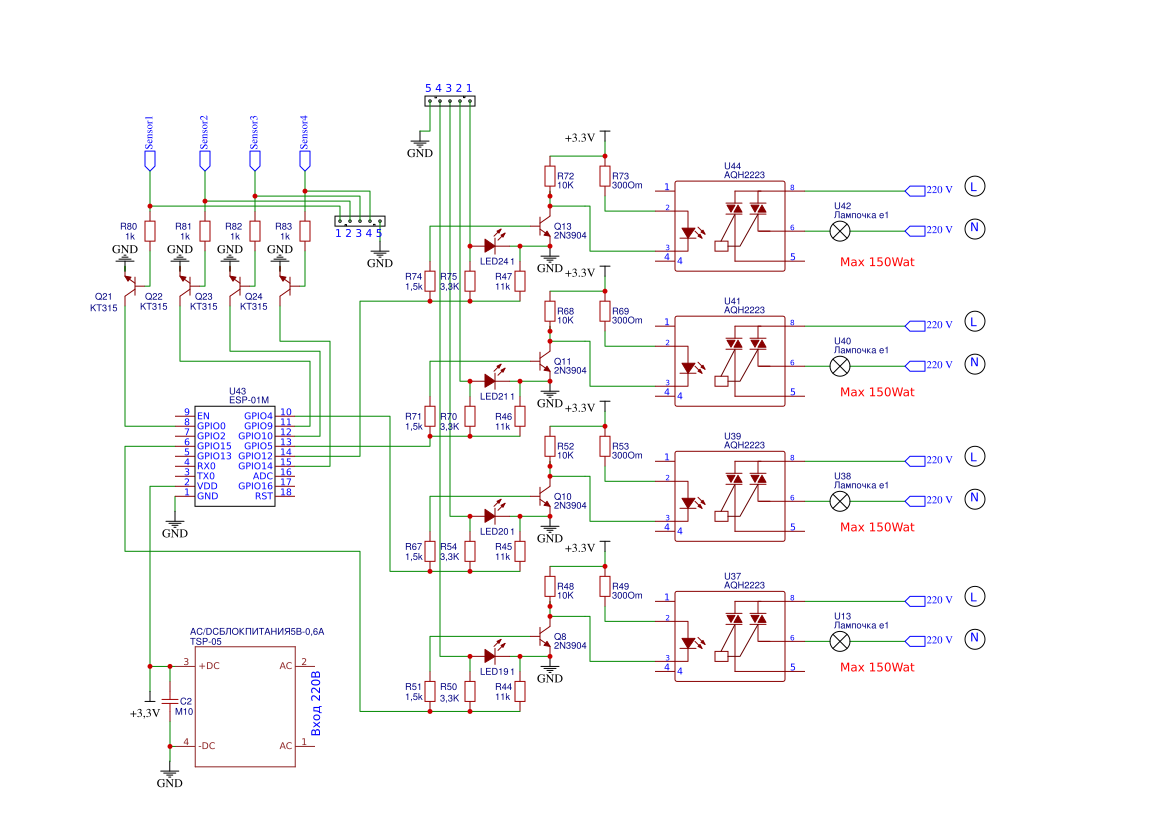Image resolution: width=1169 pixels, height=828 pixels.
Task: Select the L circle beside U37
Action: coord(974,596)
